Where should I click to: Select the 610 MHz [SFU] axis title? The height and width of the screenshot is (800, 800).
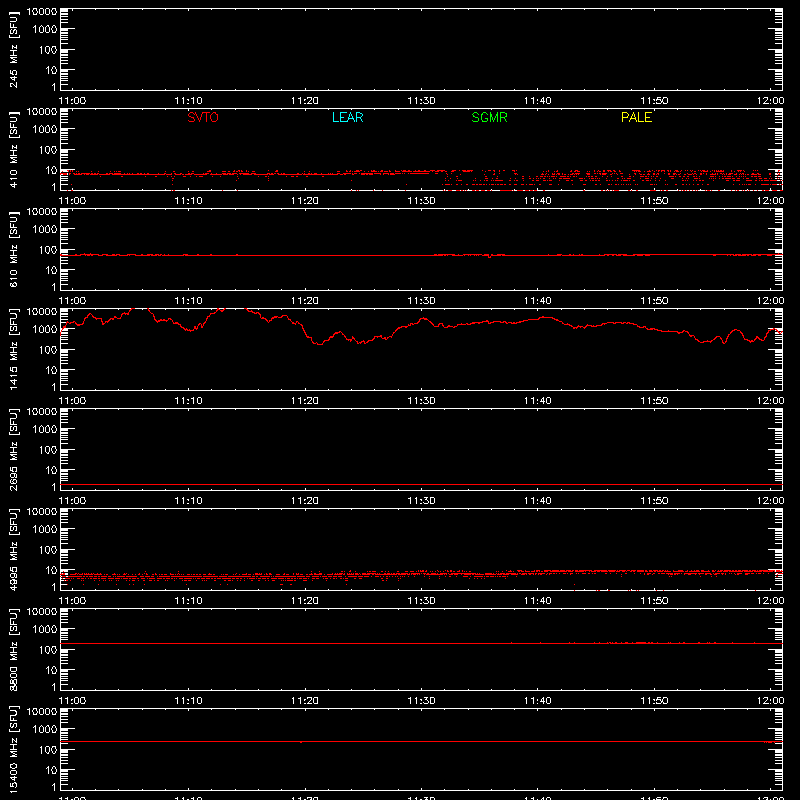(14, 249)
